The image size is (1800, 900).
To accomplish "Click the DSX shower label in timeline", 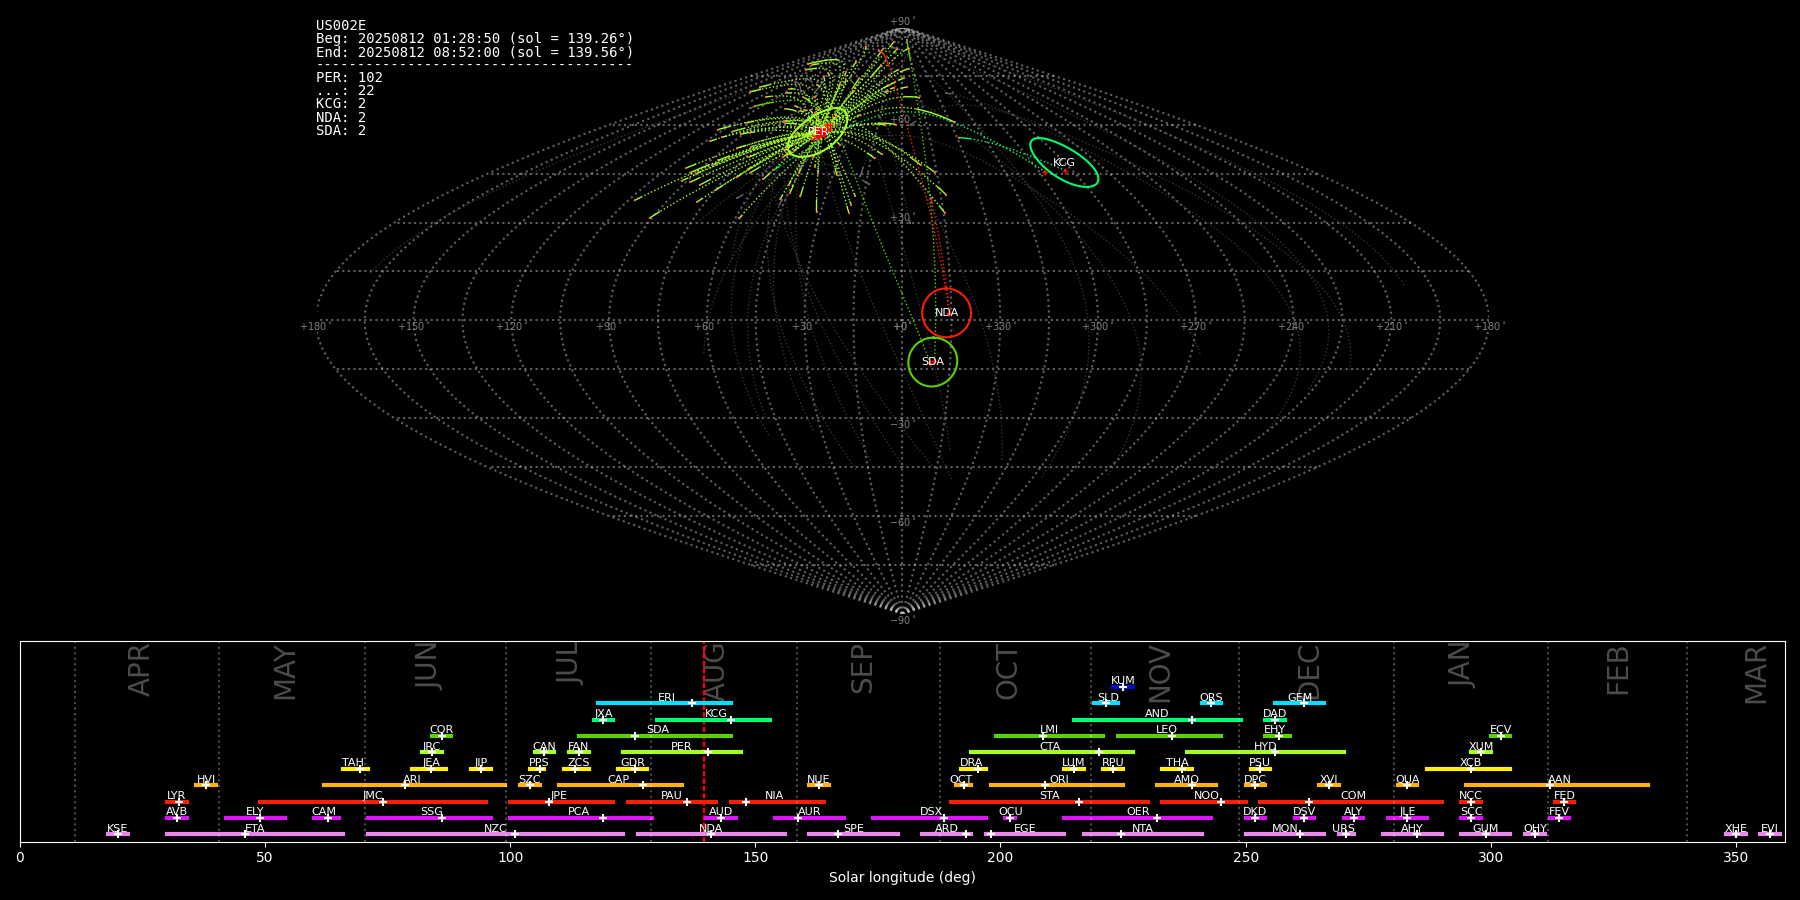I will 931,812.
